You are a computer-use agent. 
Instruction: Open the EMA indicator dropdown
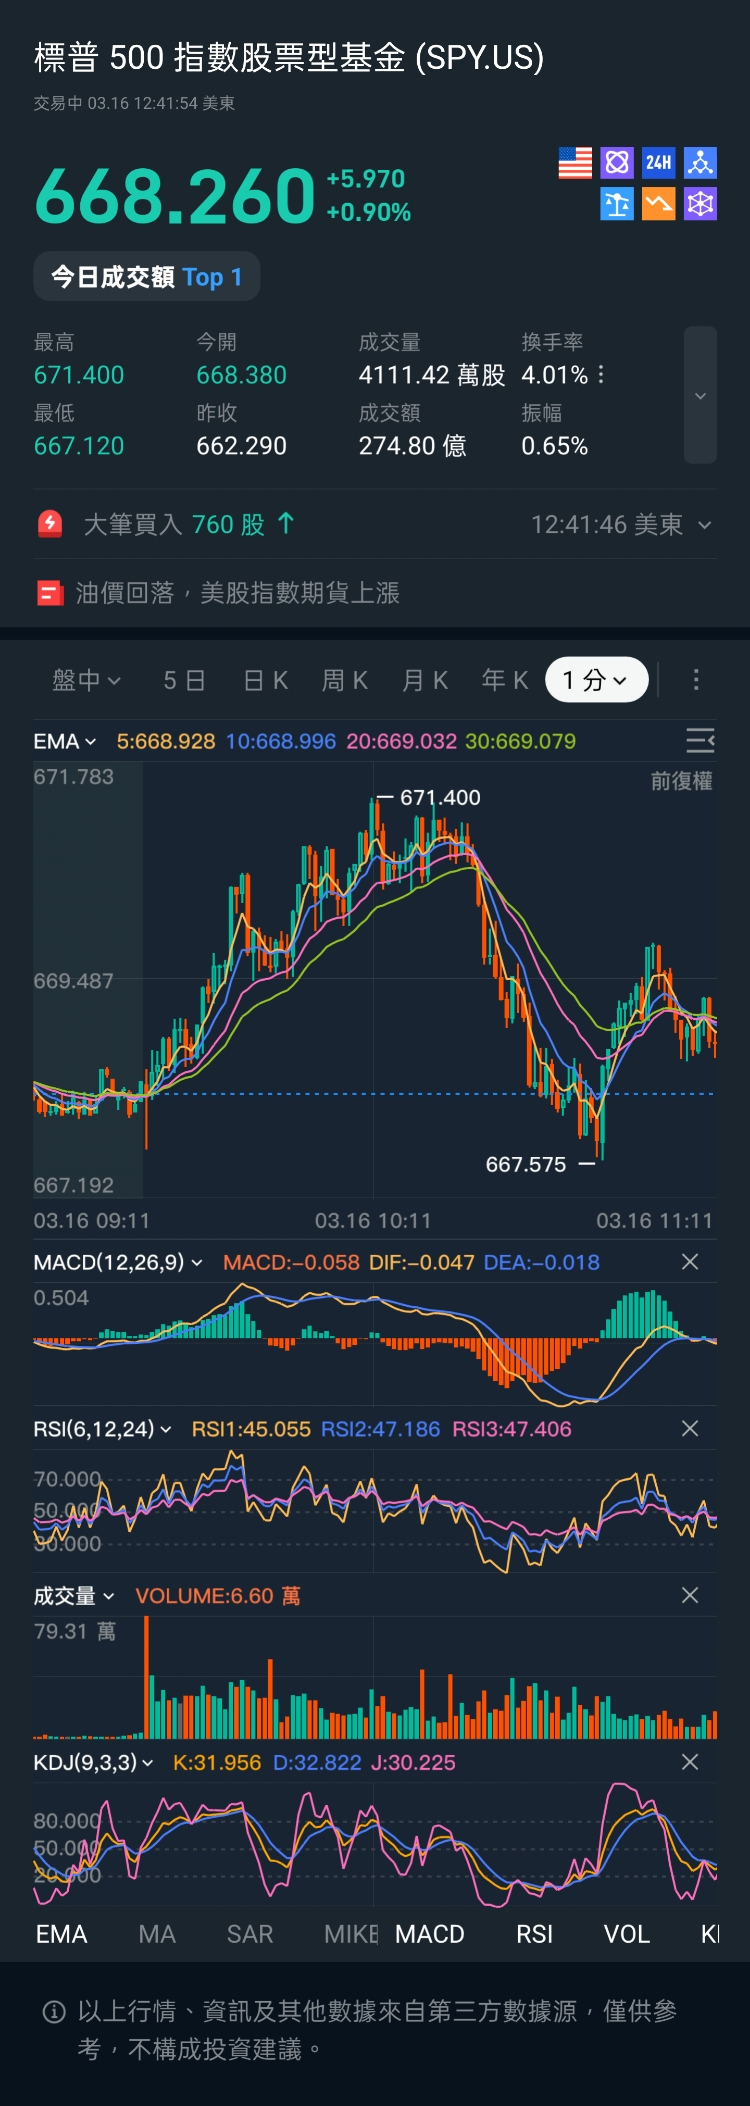(x=65, y=741)
